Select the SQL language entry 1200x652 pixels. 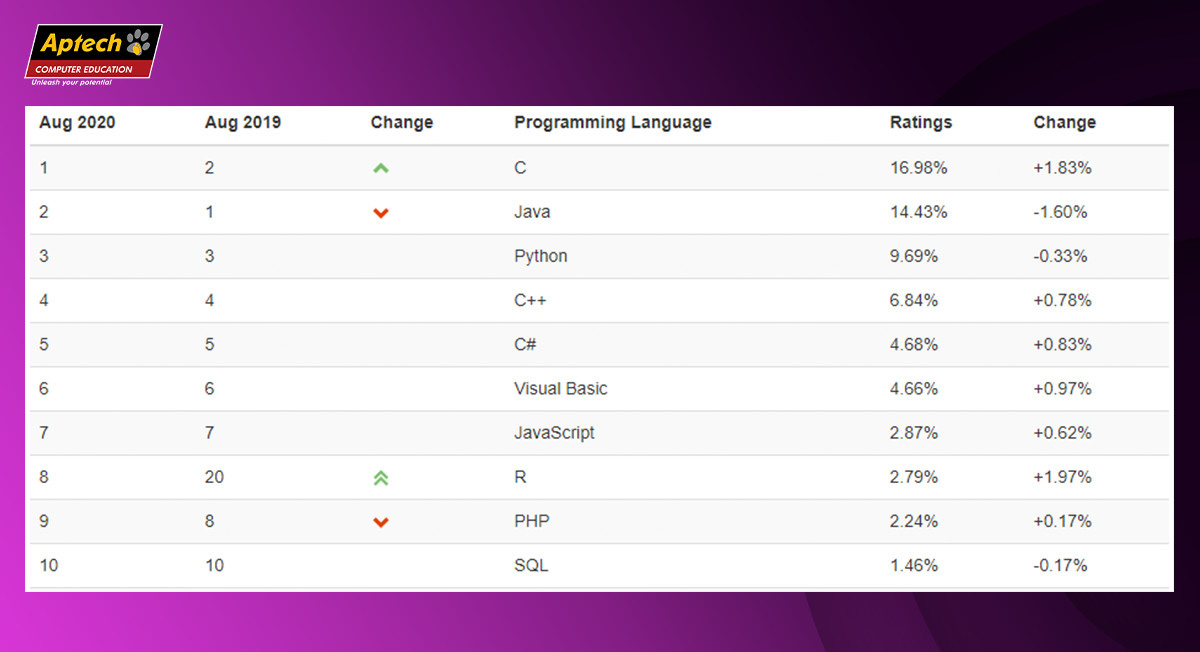tap(531, 565)
